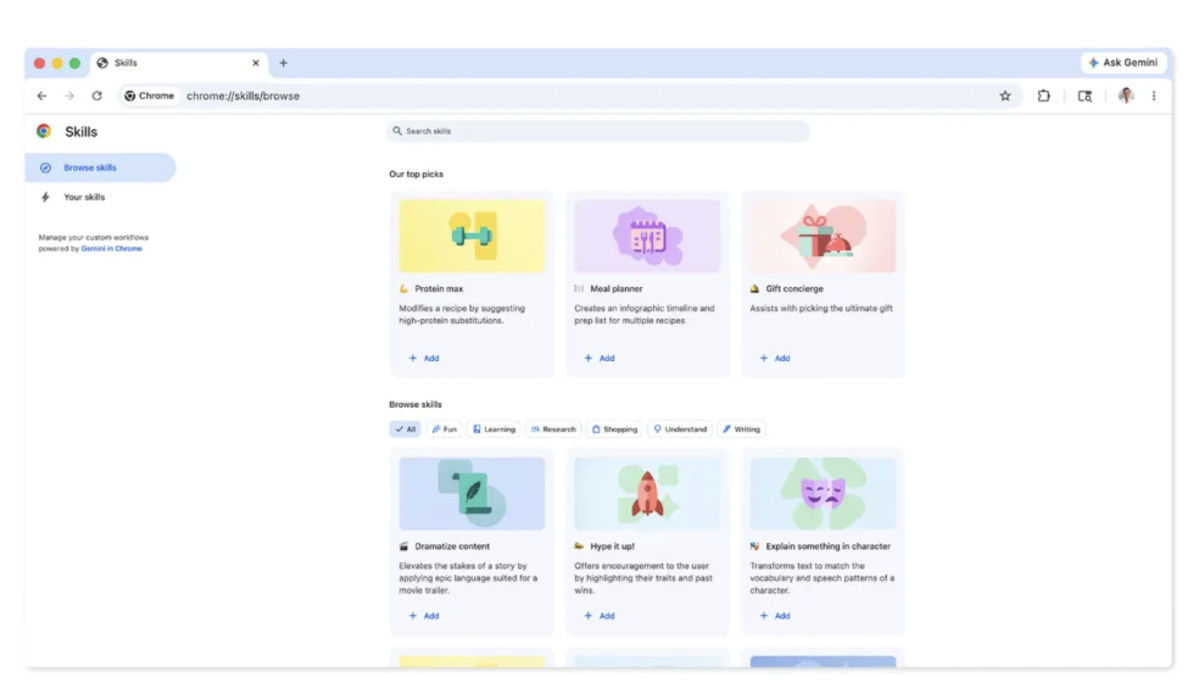Open the Extensions puzzle icon

pyautogui.click(x=1043, y=96)
